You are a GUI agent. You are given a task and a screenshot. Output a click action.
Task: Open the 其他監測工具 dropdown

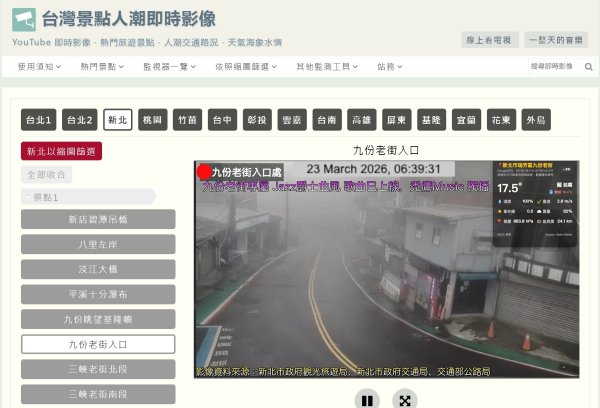[x=327, y=67]
